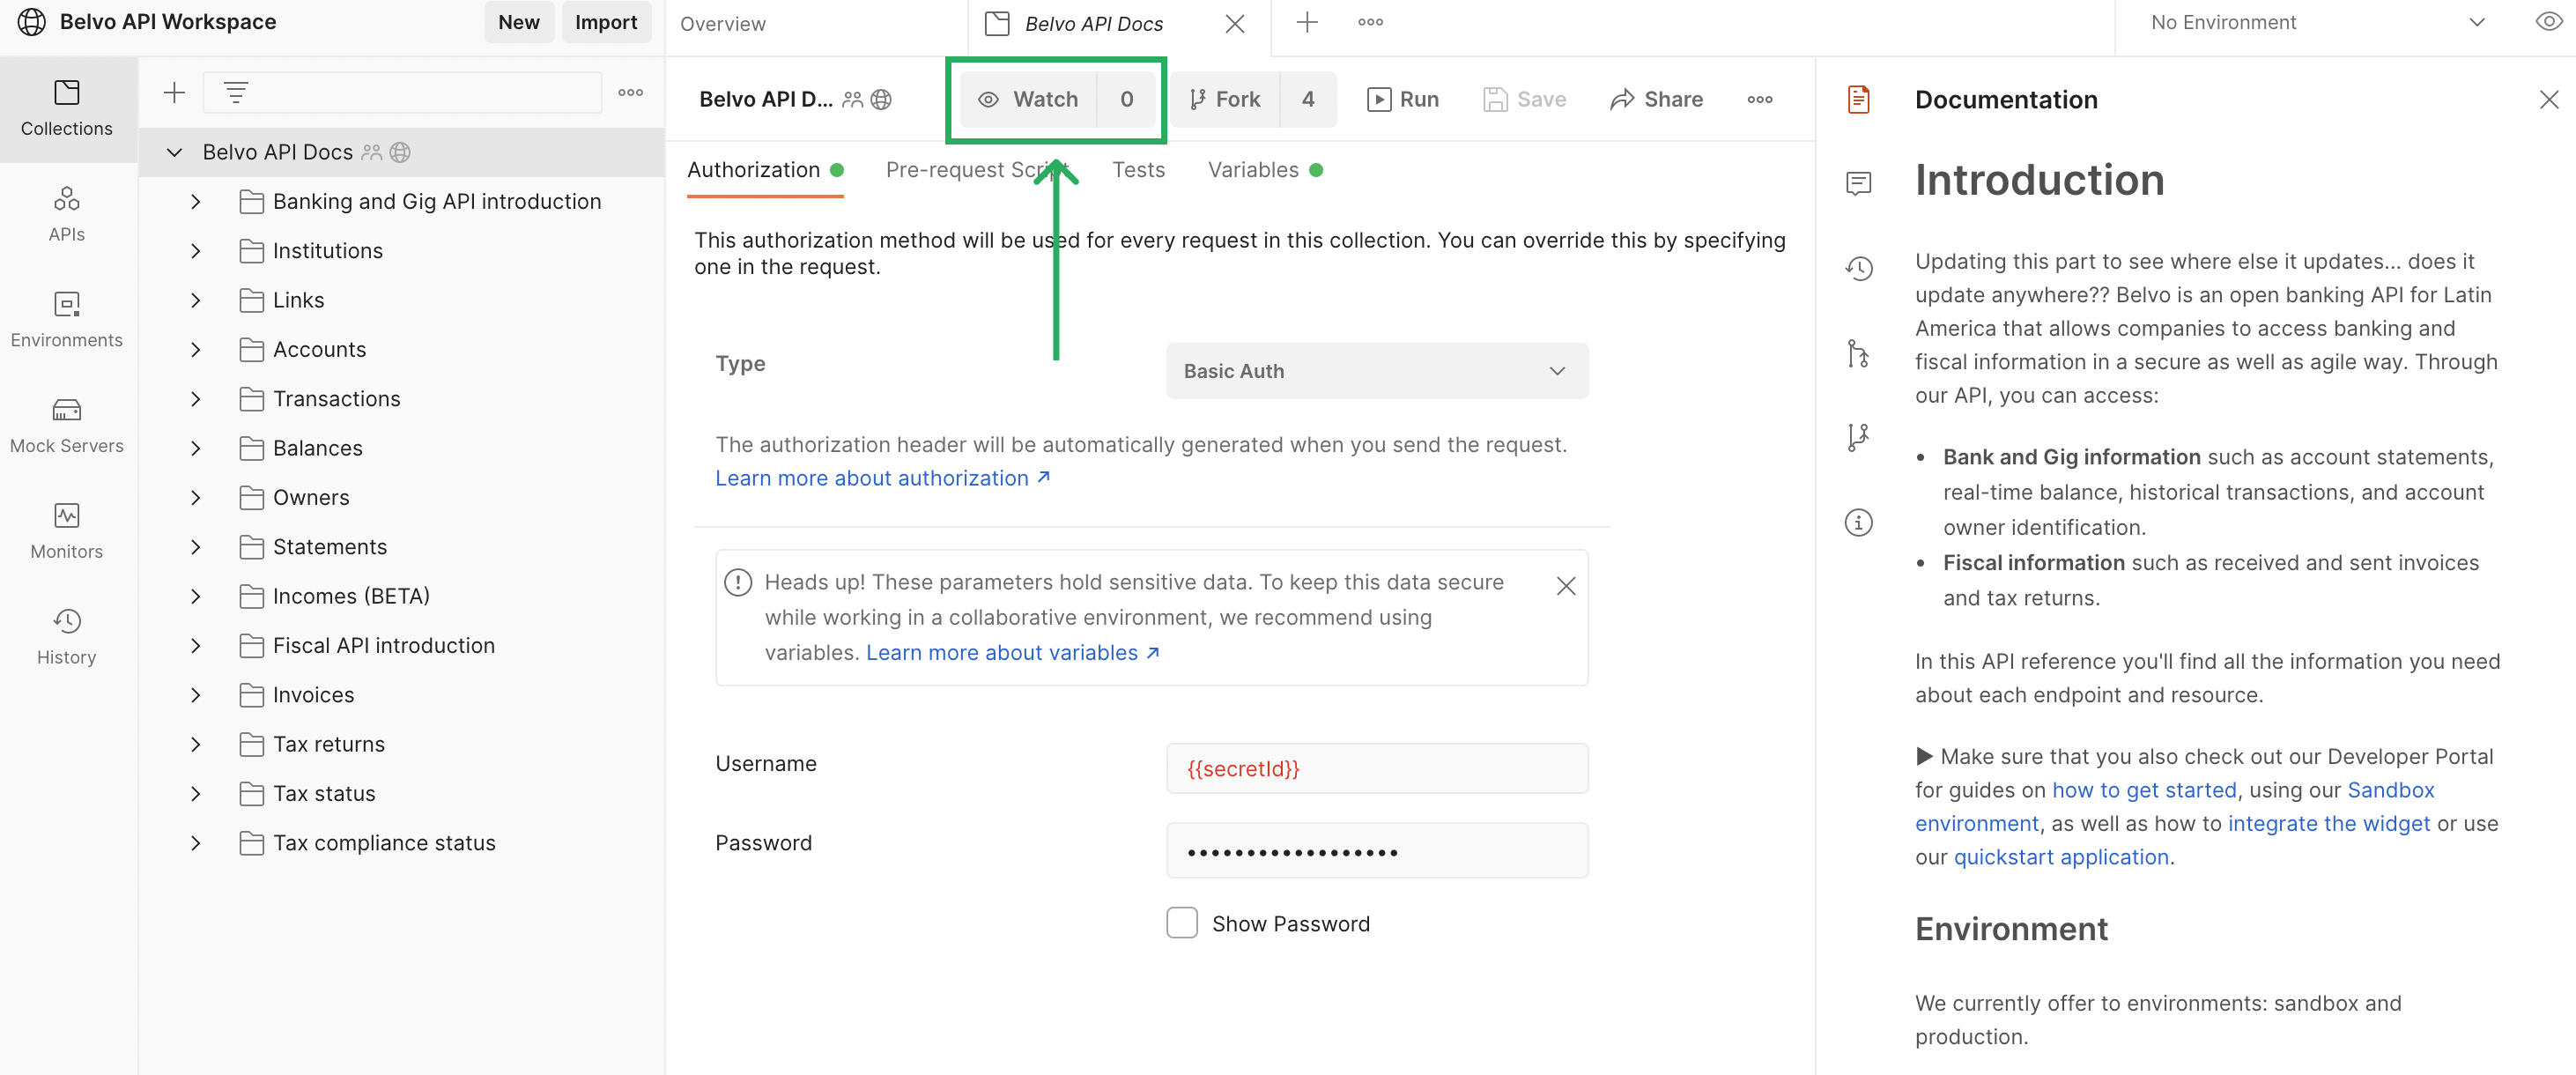2576x1075 pixels.
Task: Expand the Owners folder
Action: [195, 498]
